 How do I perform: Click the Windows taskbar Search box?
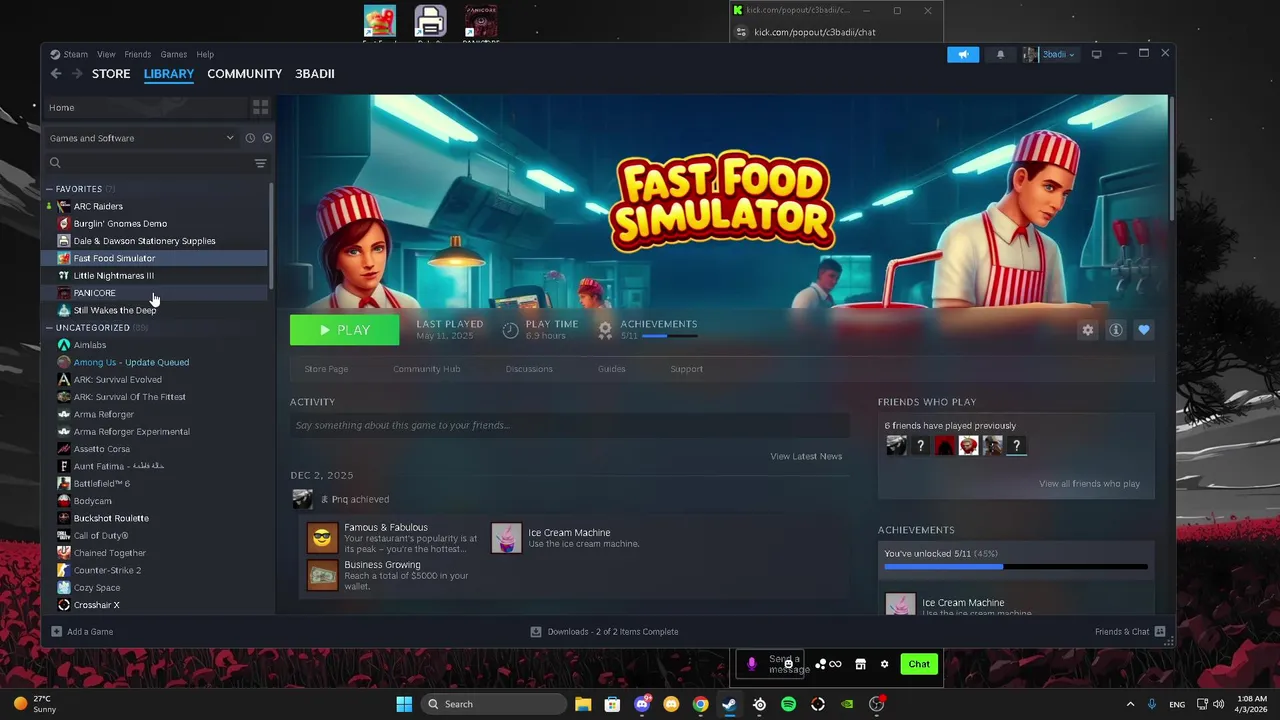click(492, 704)
